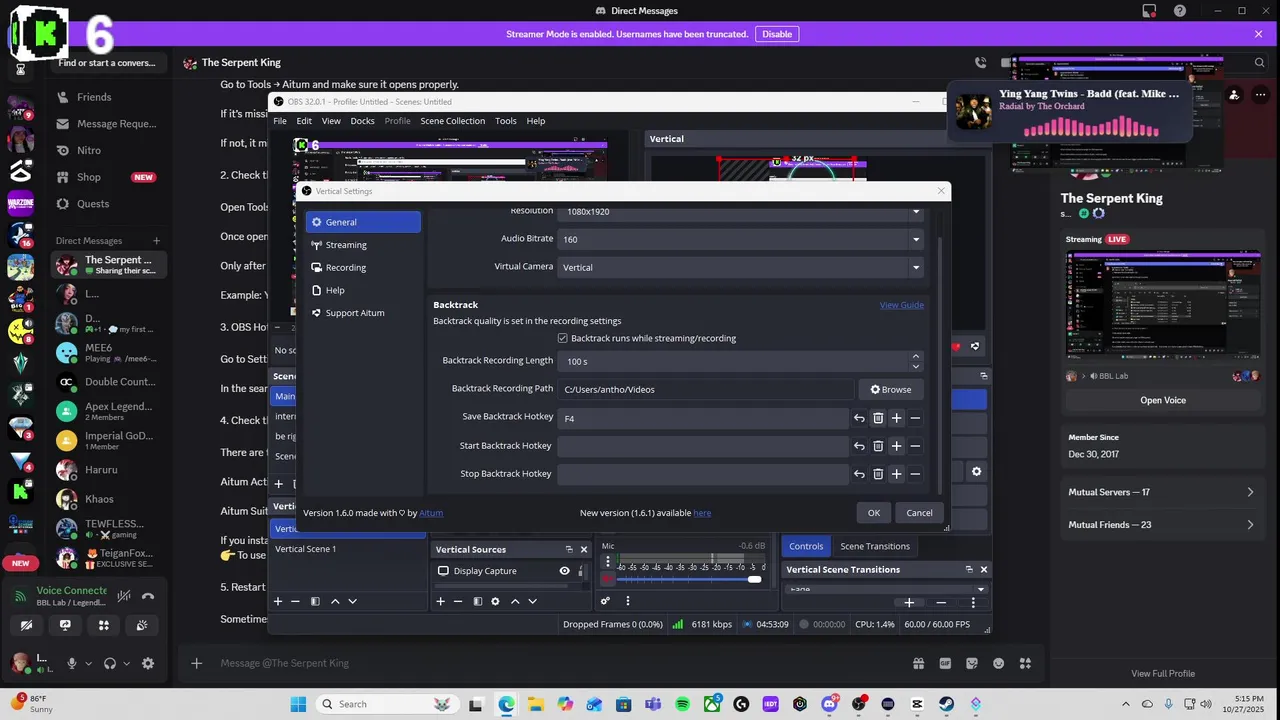
Task: Add another Start Backtrack Hotkey binding
Action: [896, 446]
